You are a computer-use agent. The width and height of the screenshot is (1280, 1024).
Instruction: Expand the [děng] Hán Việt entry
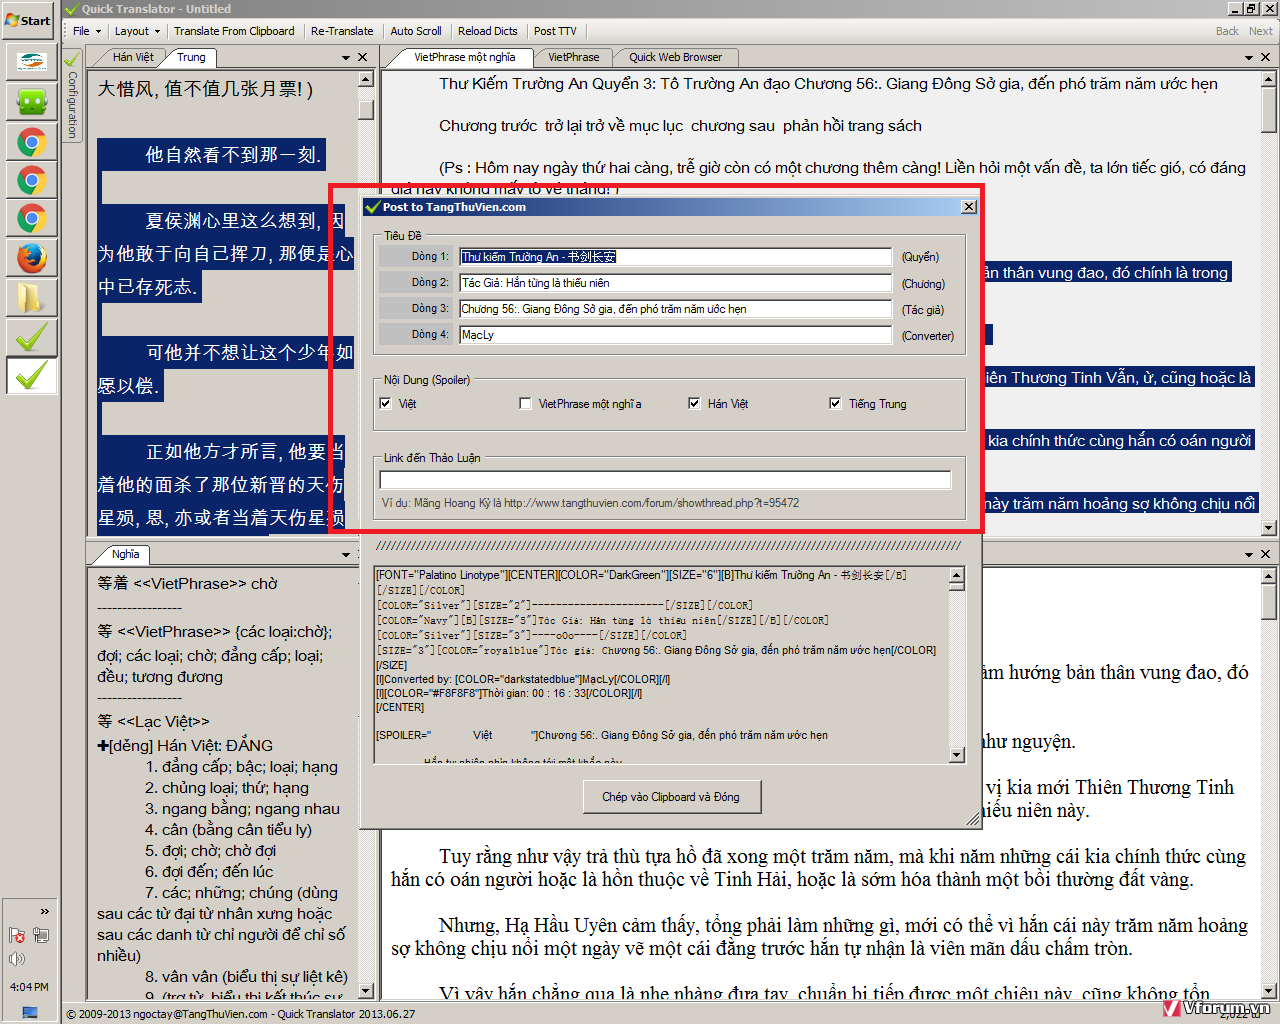click(x=103, y=746)
